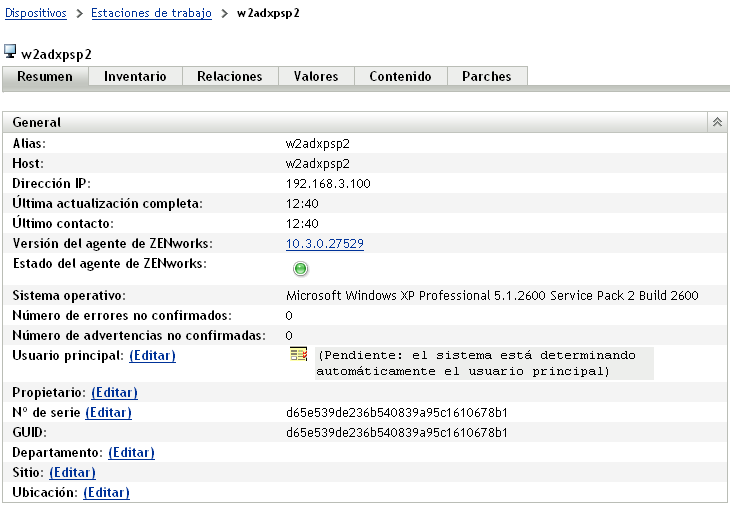Viewport: 730px width, 506px height.
Task: Edit the Propietario value
Action: coord(115,392)
